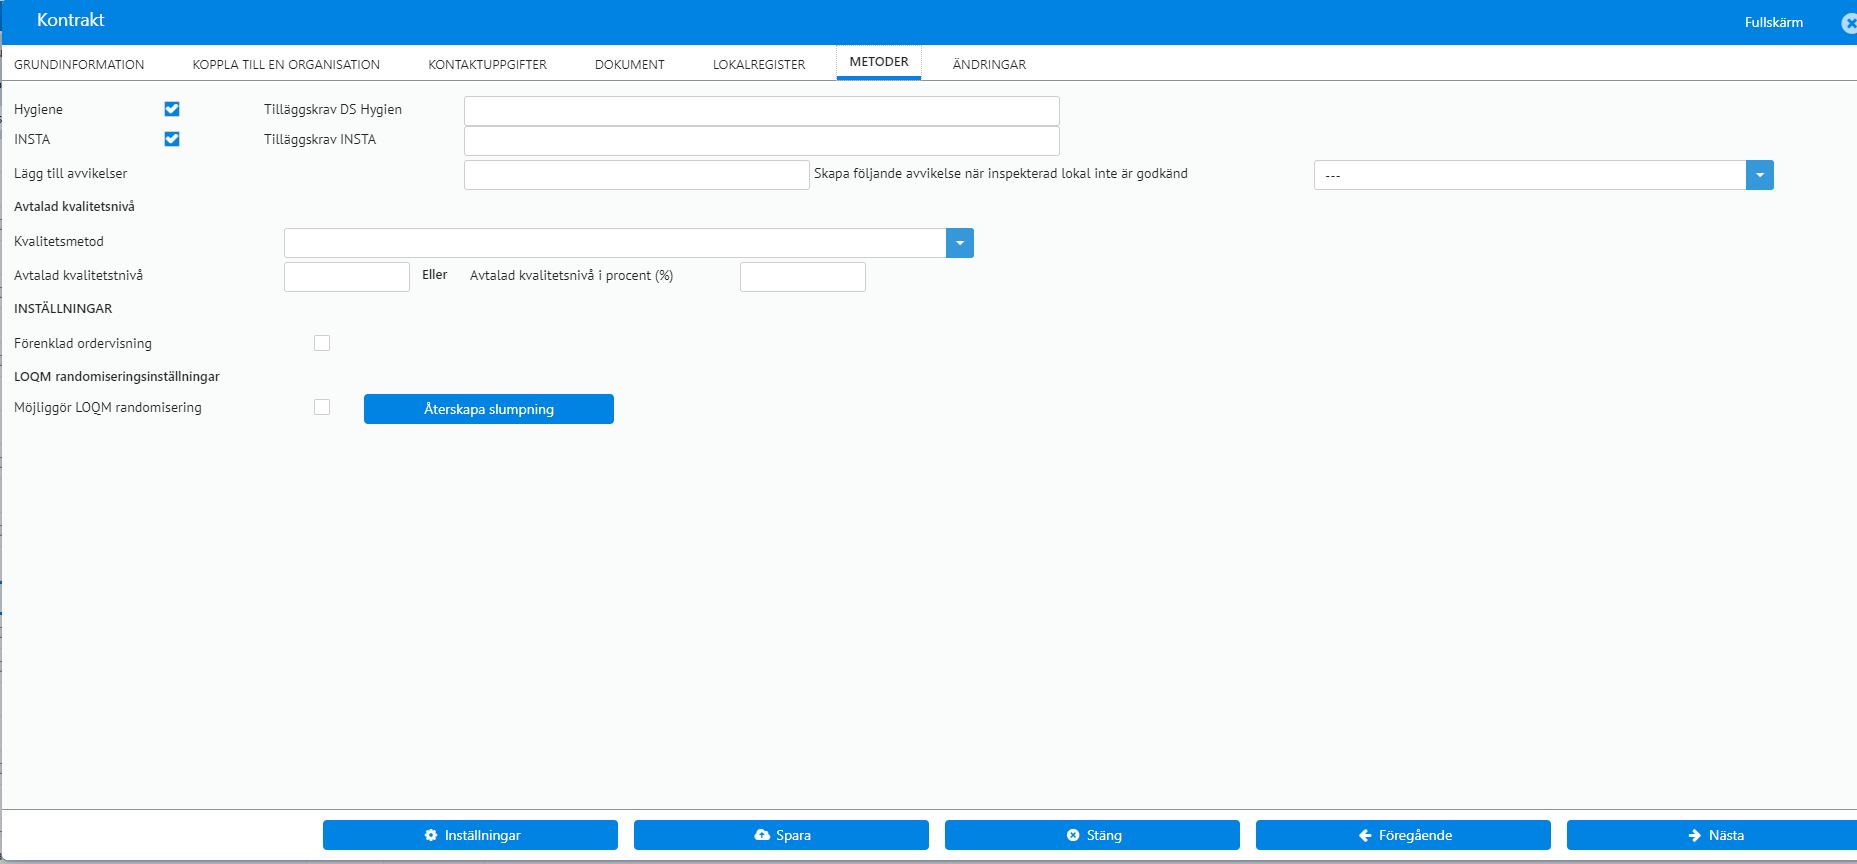Go to Föregående step

click(x=1403, y=835)
